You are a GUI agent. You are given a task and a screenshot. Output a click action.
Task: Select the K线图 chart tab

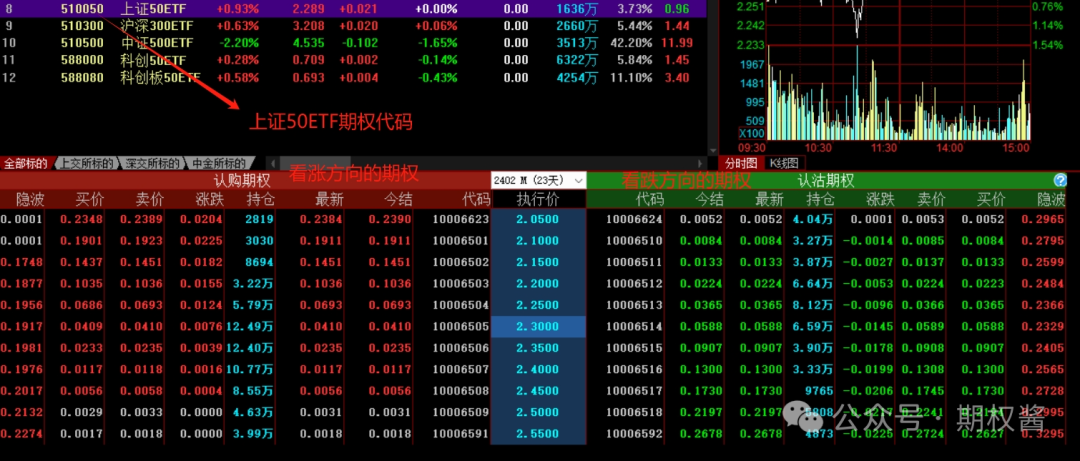784,163
